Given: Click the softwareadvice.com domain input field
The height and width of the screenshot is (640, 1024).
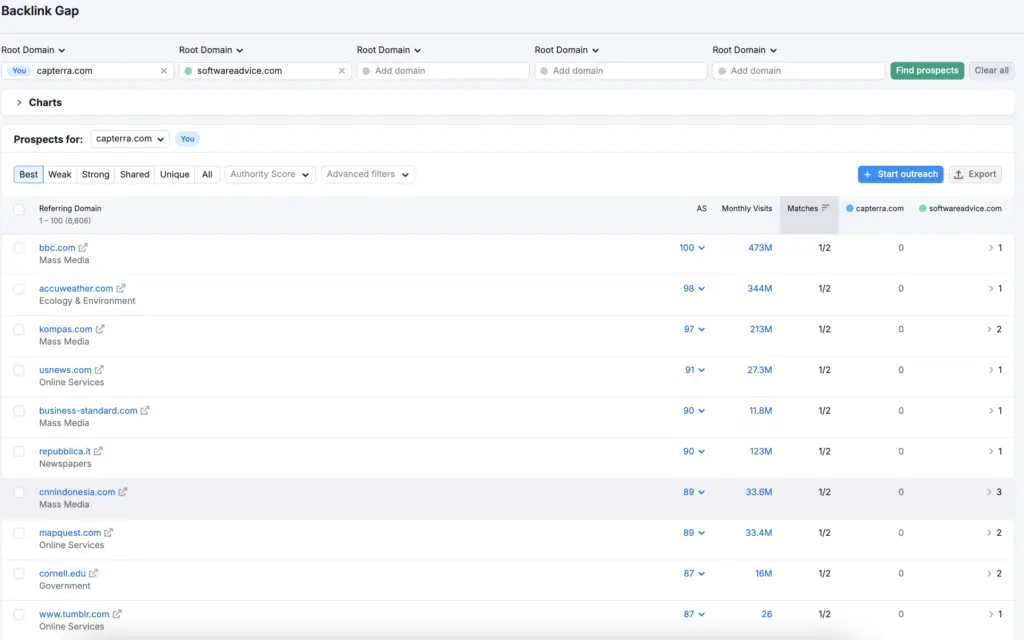Looking at the screenshot, I should [x=265, y=71].
